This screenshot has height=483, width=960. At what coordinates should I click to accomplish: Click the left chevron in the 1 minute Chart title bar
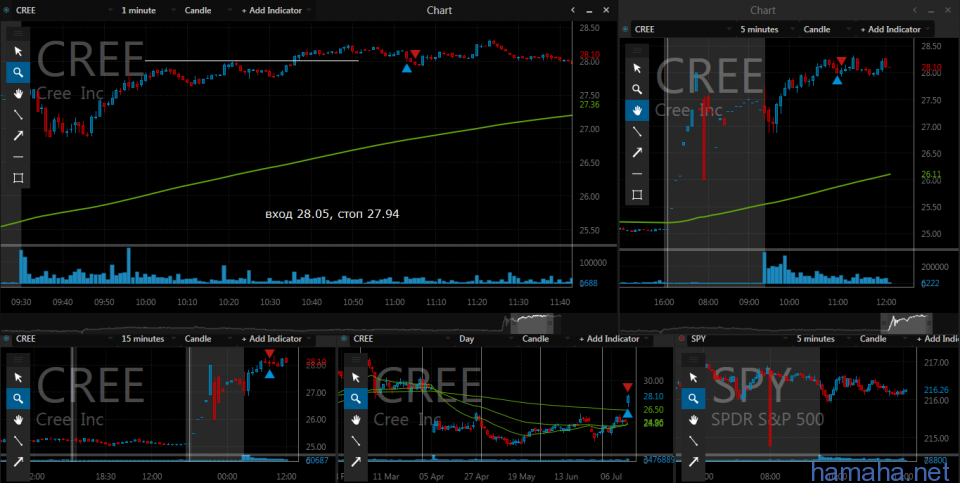(573, 10)
